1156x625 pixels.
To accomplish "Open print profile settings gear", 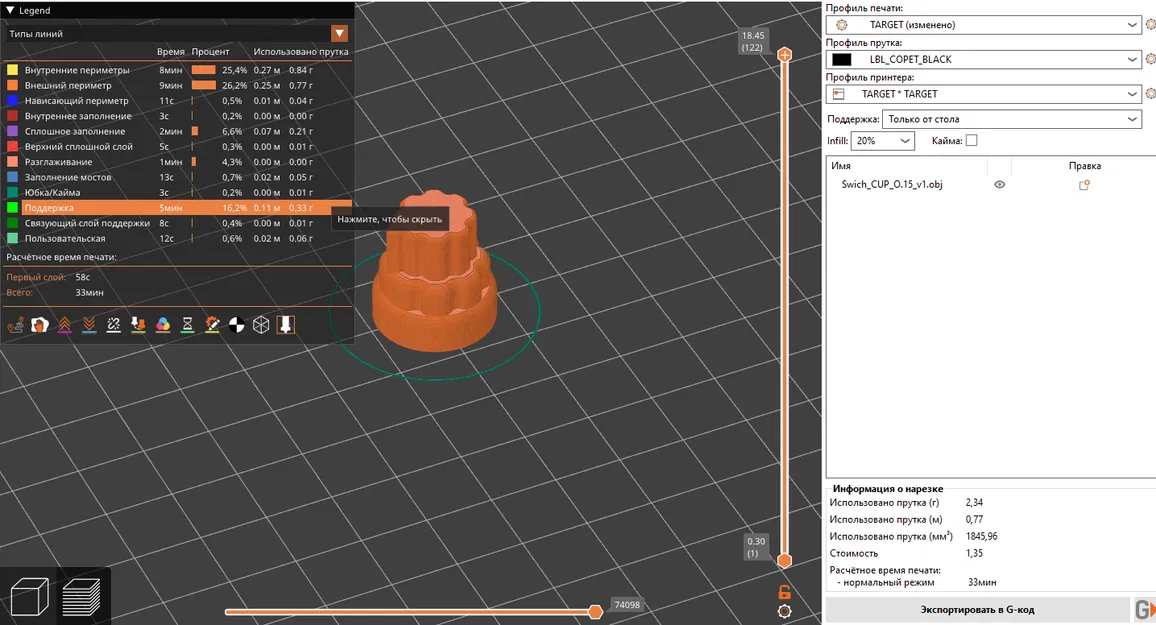I will click(1150, 24).
